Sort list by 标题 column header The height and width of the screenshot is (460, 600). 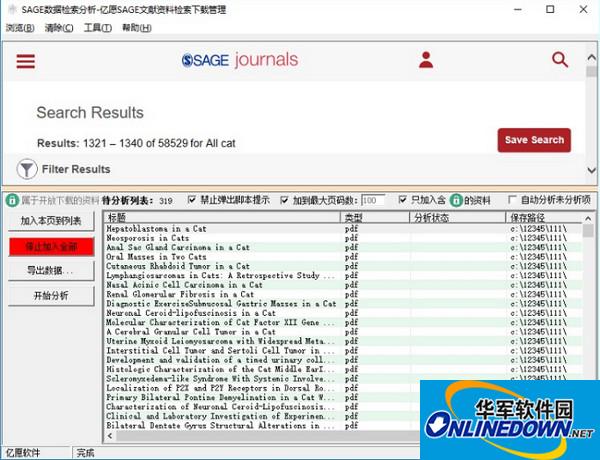point(222,217)
